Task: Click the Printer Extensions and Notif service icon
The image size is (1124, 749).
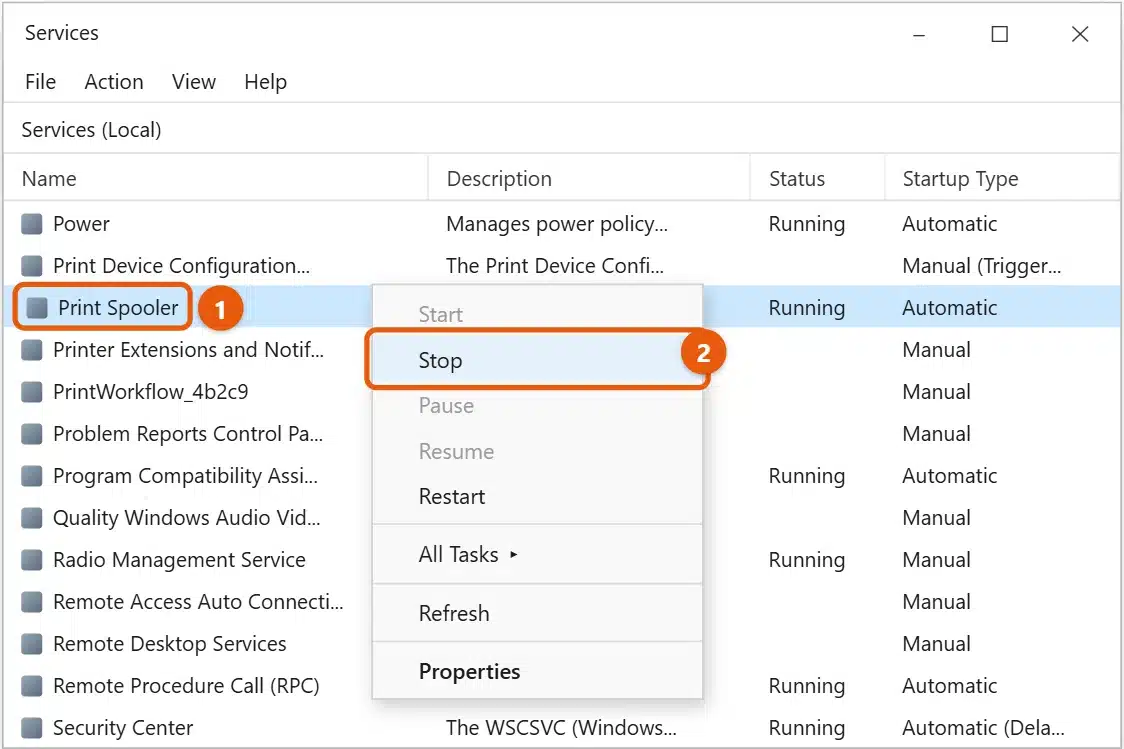Action: click(x=32, y=350)
